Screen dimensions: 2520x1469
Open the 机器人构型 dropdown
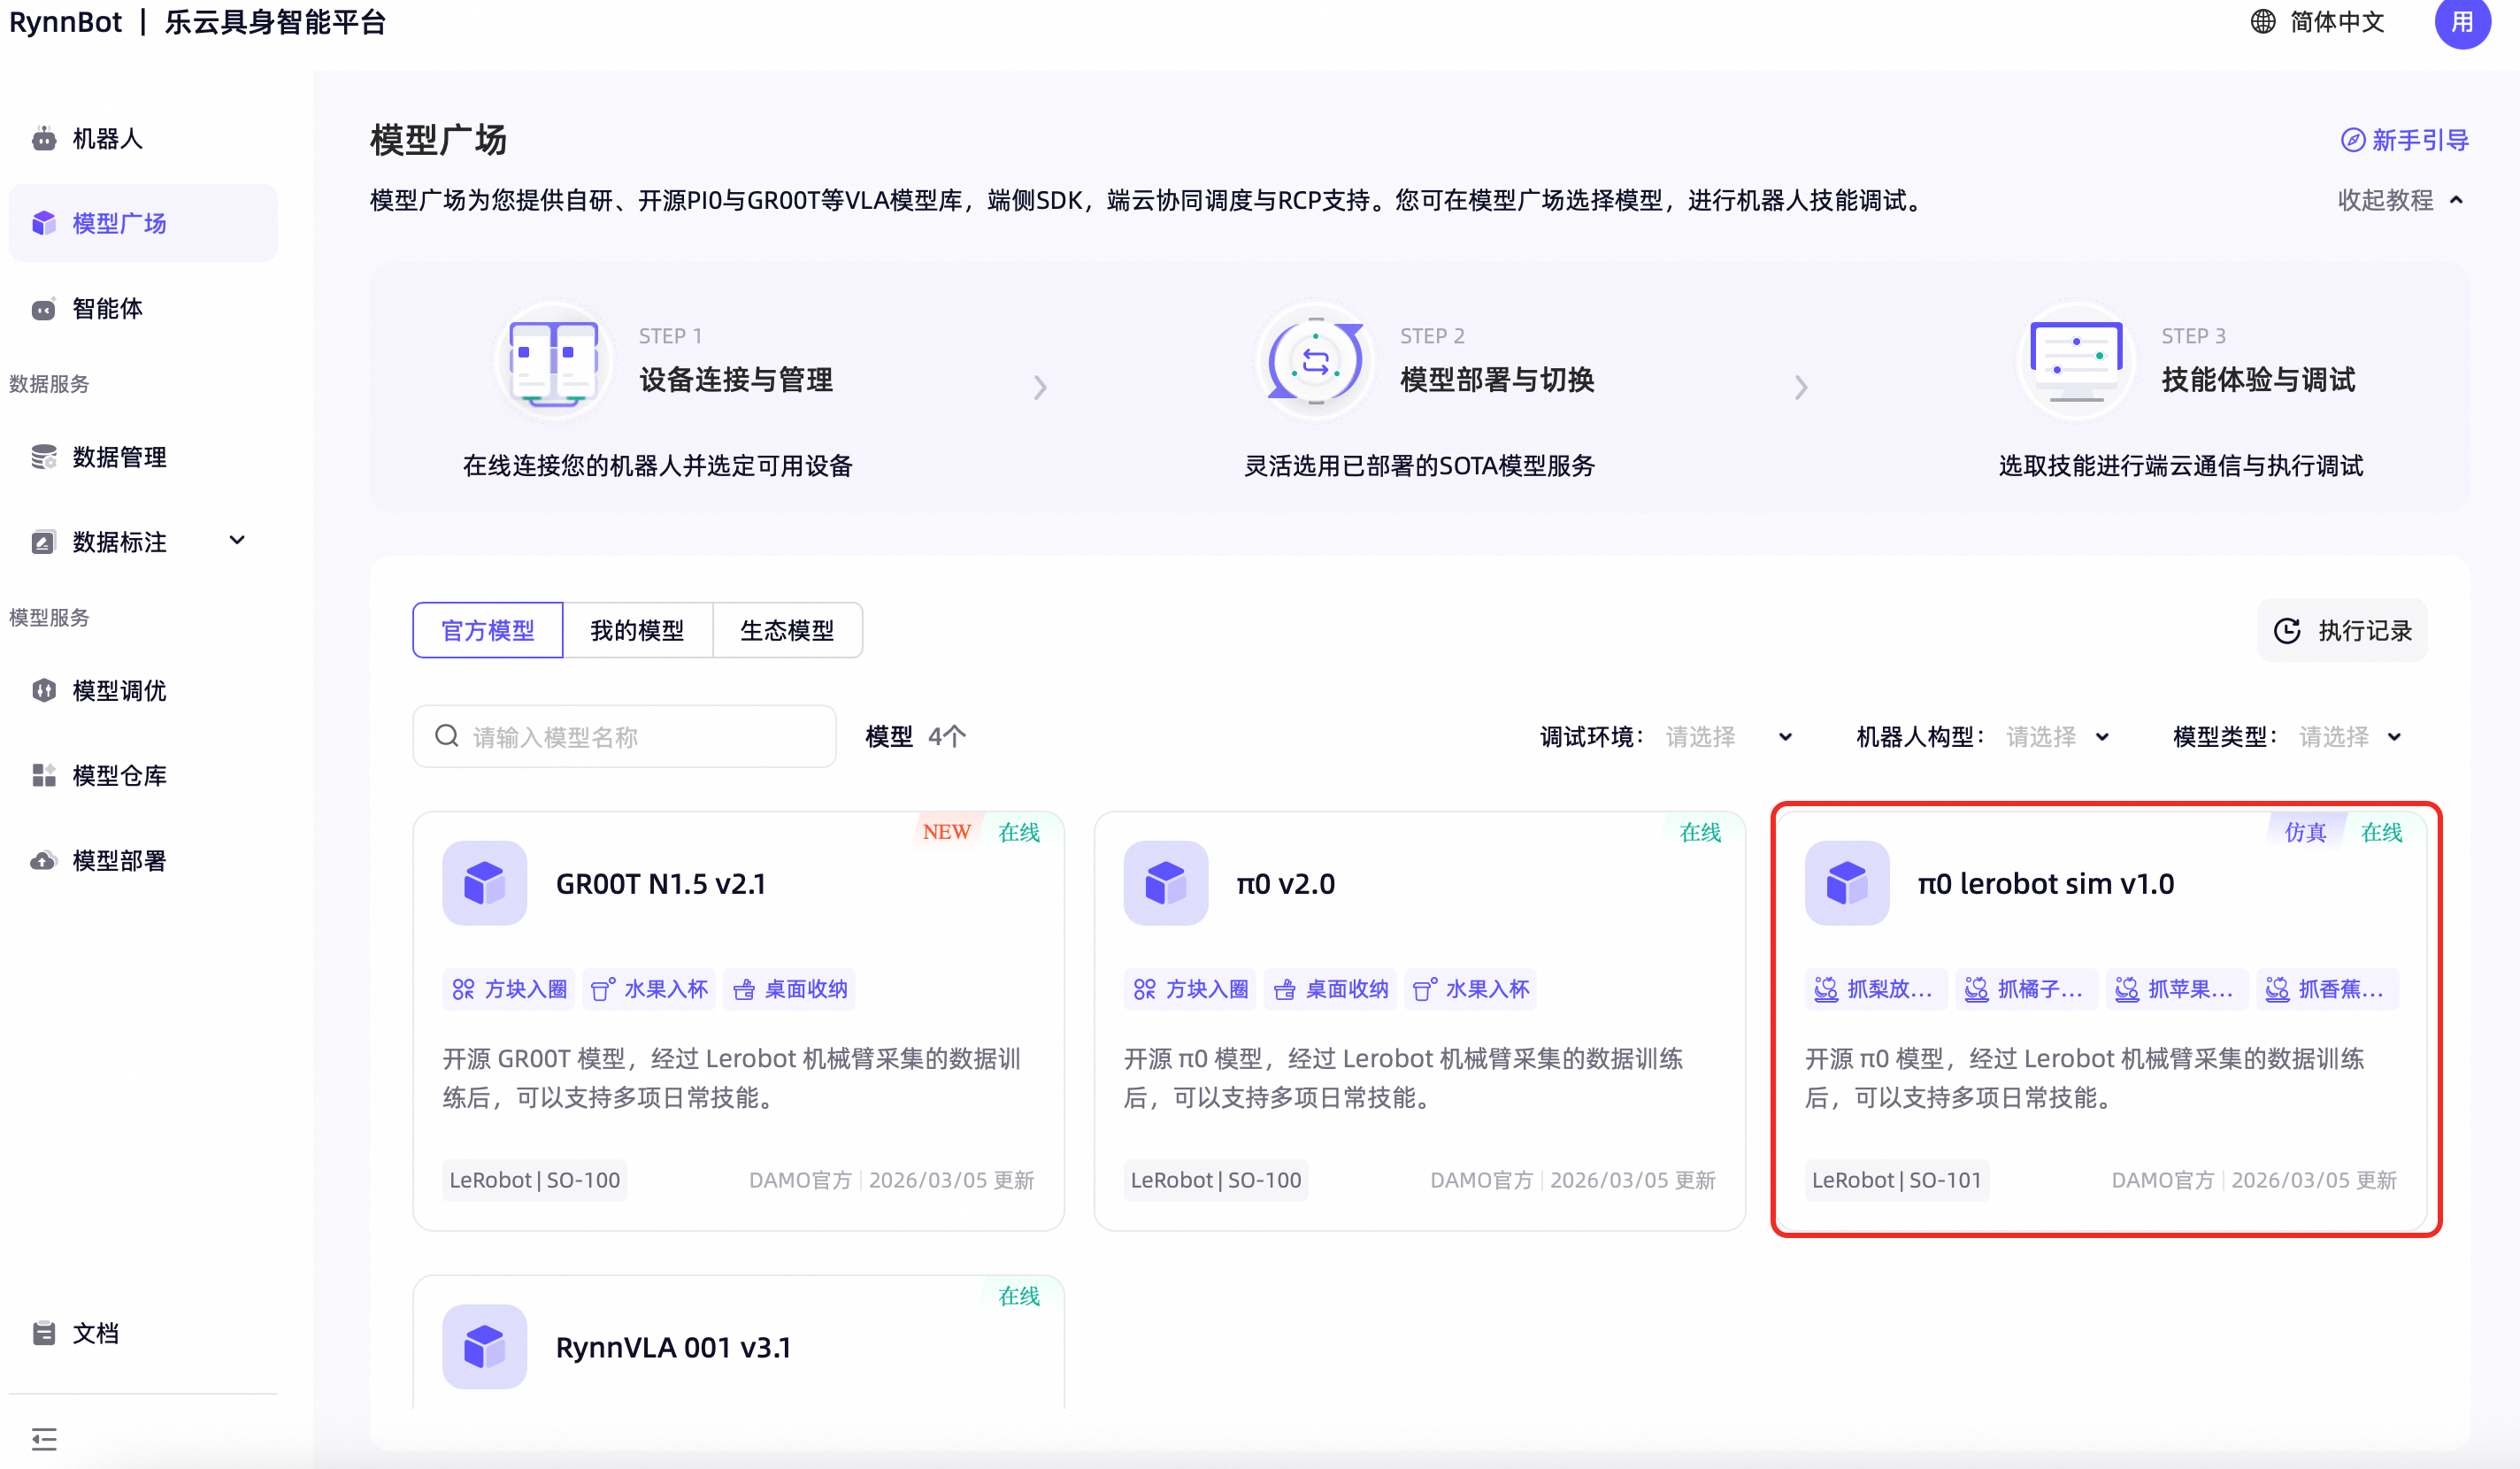click(2059, 737)
